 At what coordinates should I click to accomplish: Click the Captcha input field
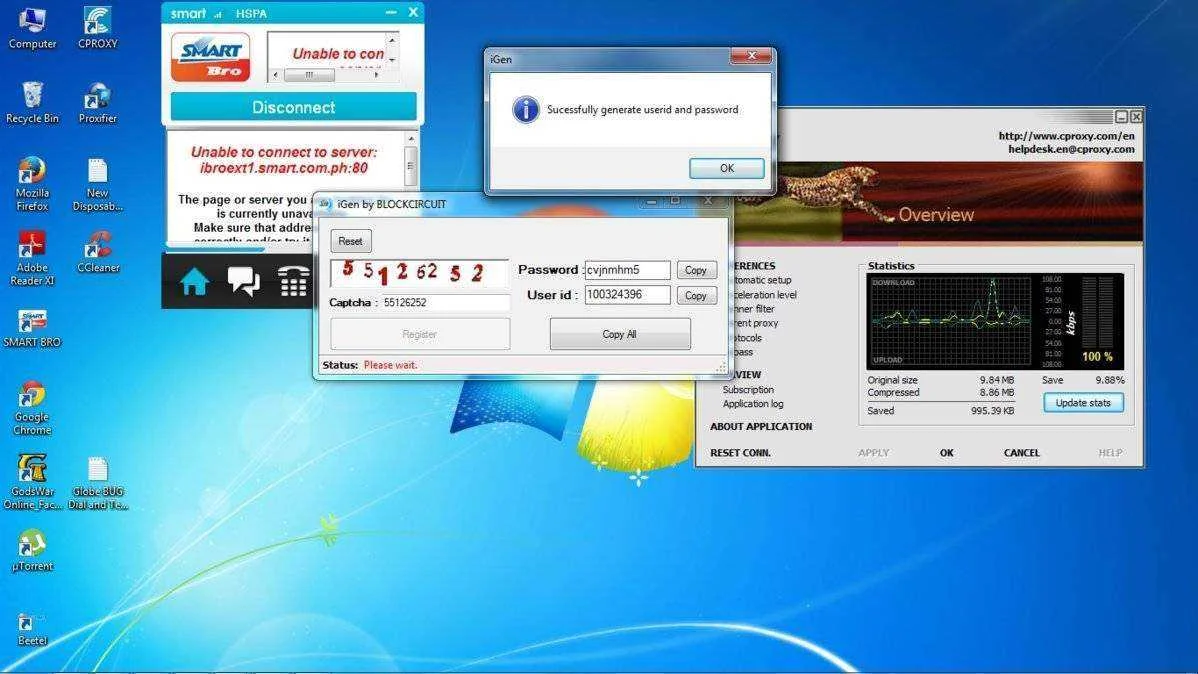(x=445, y=303)
